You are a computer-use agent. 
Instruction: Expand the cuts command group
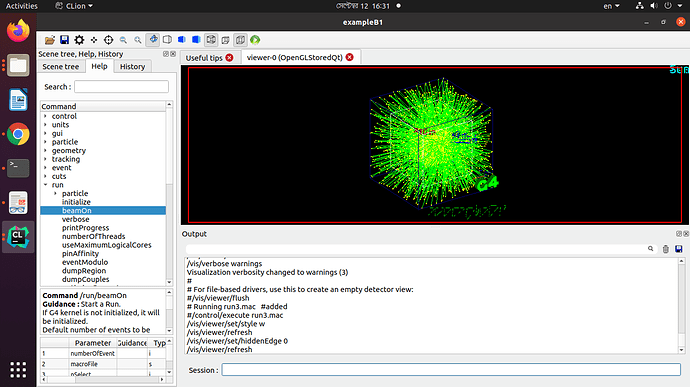[x=45, y=176]
